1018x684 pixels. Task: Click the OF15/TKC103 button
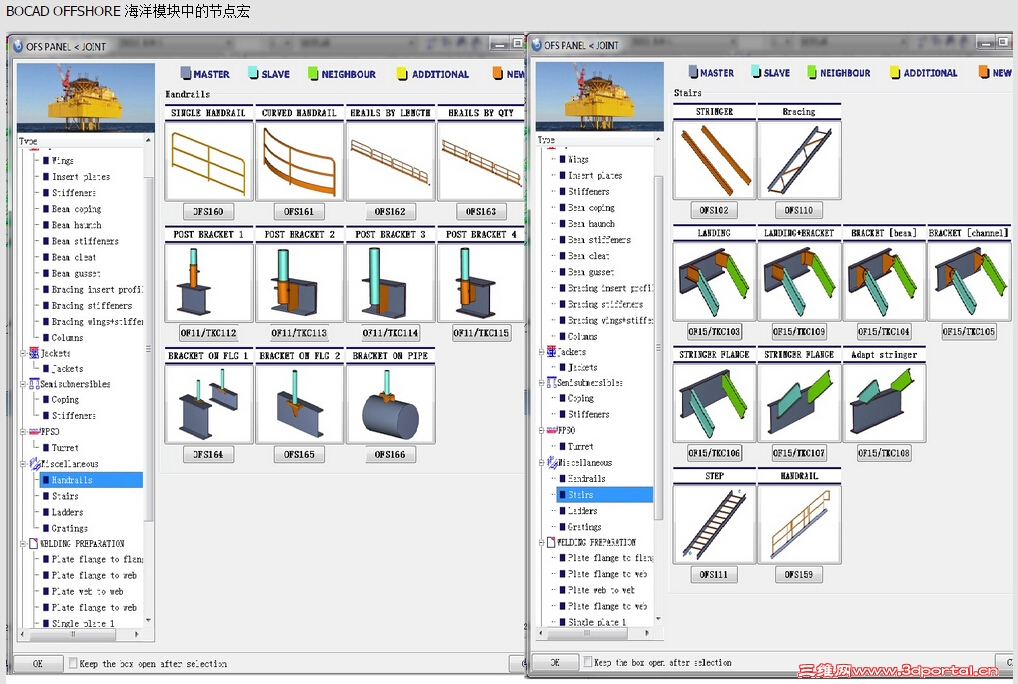coord(714,332)
